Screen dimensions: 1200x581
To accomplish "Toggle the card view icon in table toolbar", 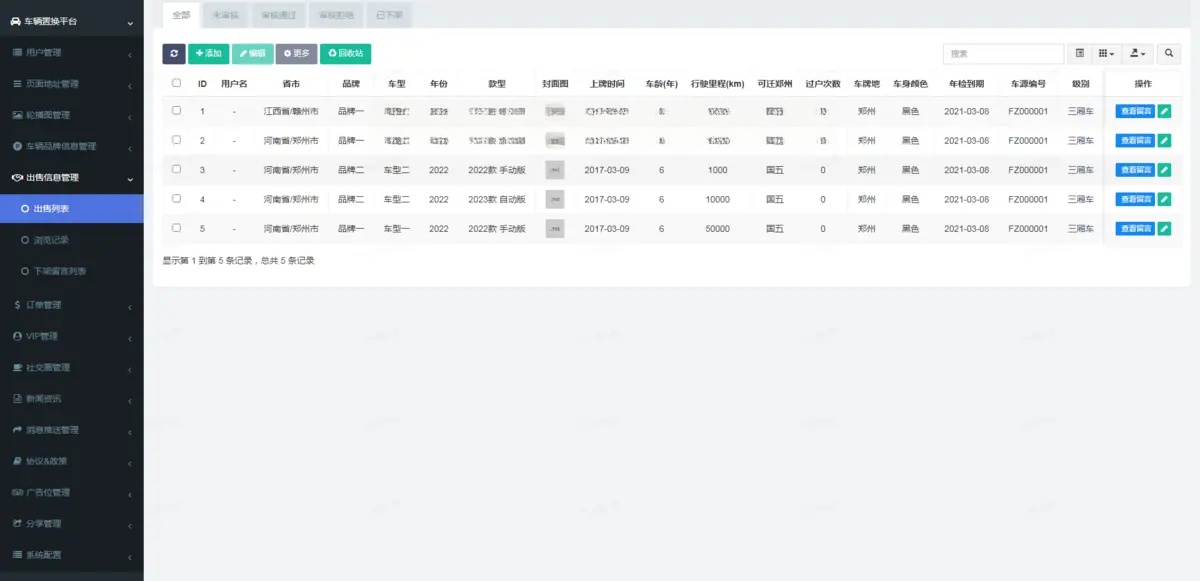I will (1080, 54).
